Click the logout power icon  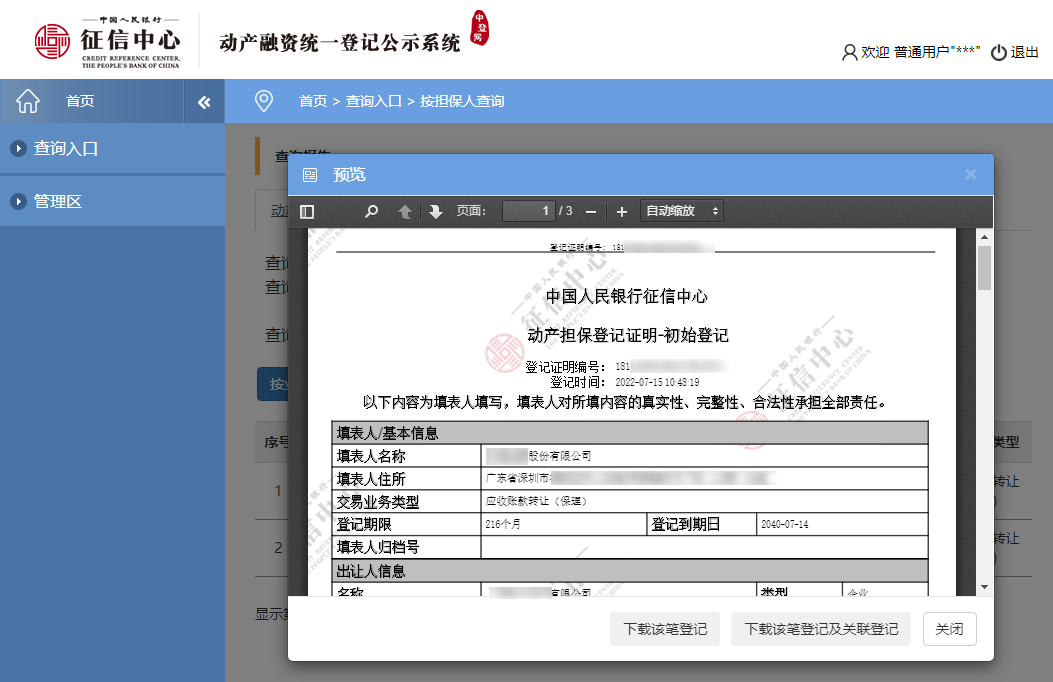click(998, 53)
